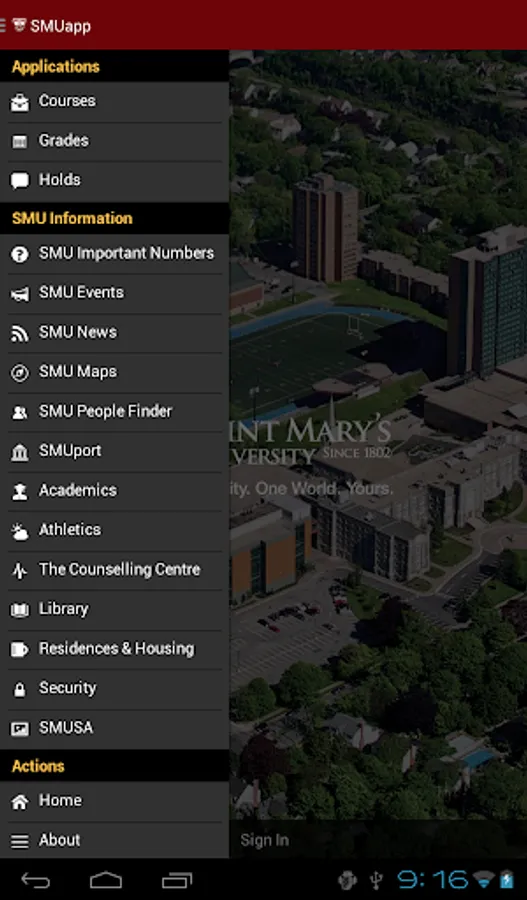The height and width of the screenshot is (900, 527).
Task: Open SMU People Finder
Action: click(114, 413)
